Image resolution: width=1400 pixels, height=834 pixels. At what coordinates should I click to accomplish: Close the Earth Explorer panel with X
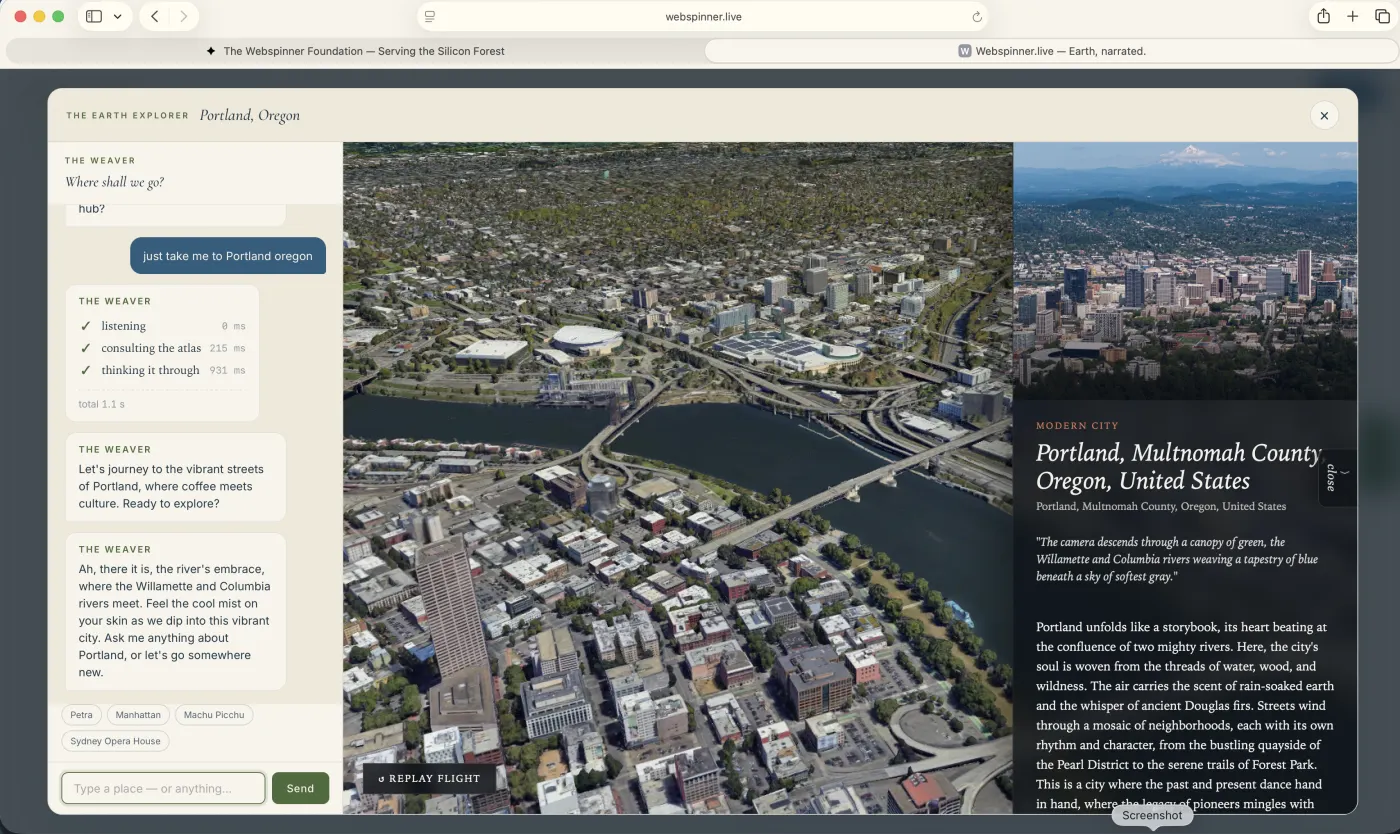click(1324, 115)
